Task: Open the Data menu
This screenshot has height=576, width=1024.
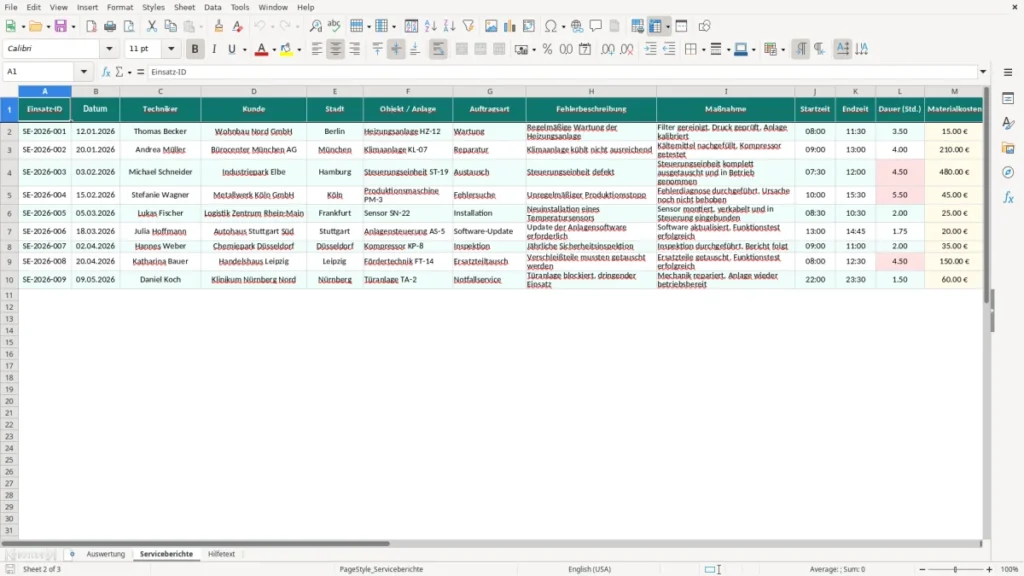Action: tap(212, 7)
